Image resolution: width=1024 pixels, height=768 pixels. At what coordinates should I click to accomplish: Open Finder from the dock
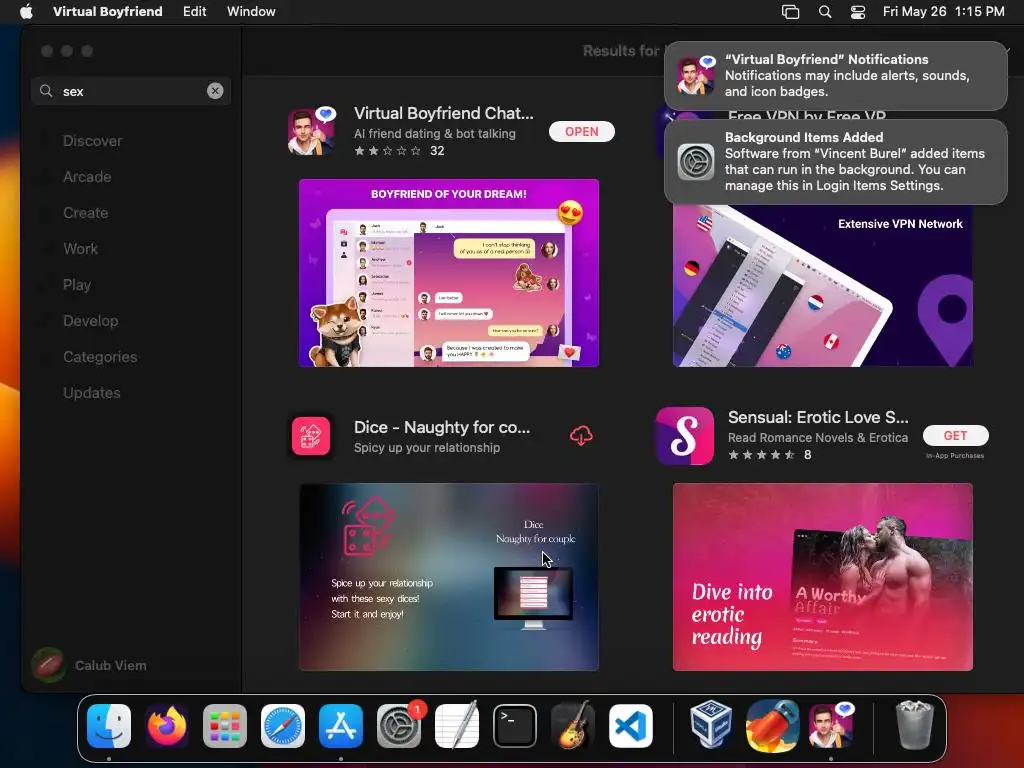[x=108, y=726]
